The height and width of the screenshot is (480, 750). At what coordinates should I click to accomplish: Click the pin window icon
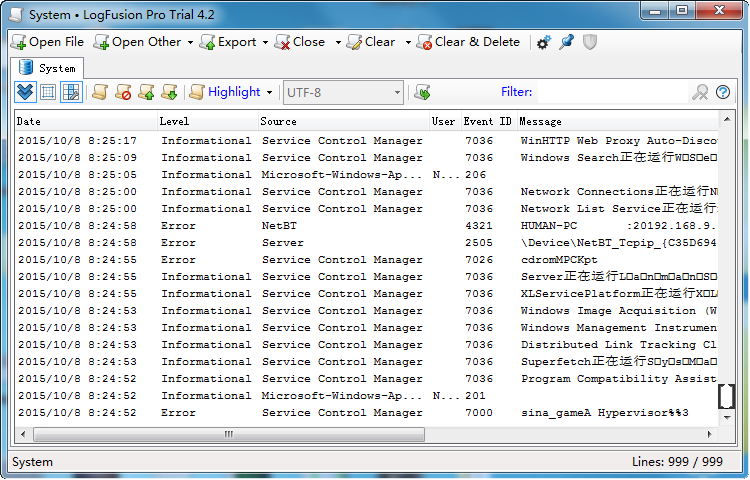(x=566, y=42)
